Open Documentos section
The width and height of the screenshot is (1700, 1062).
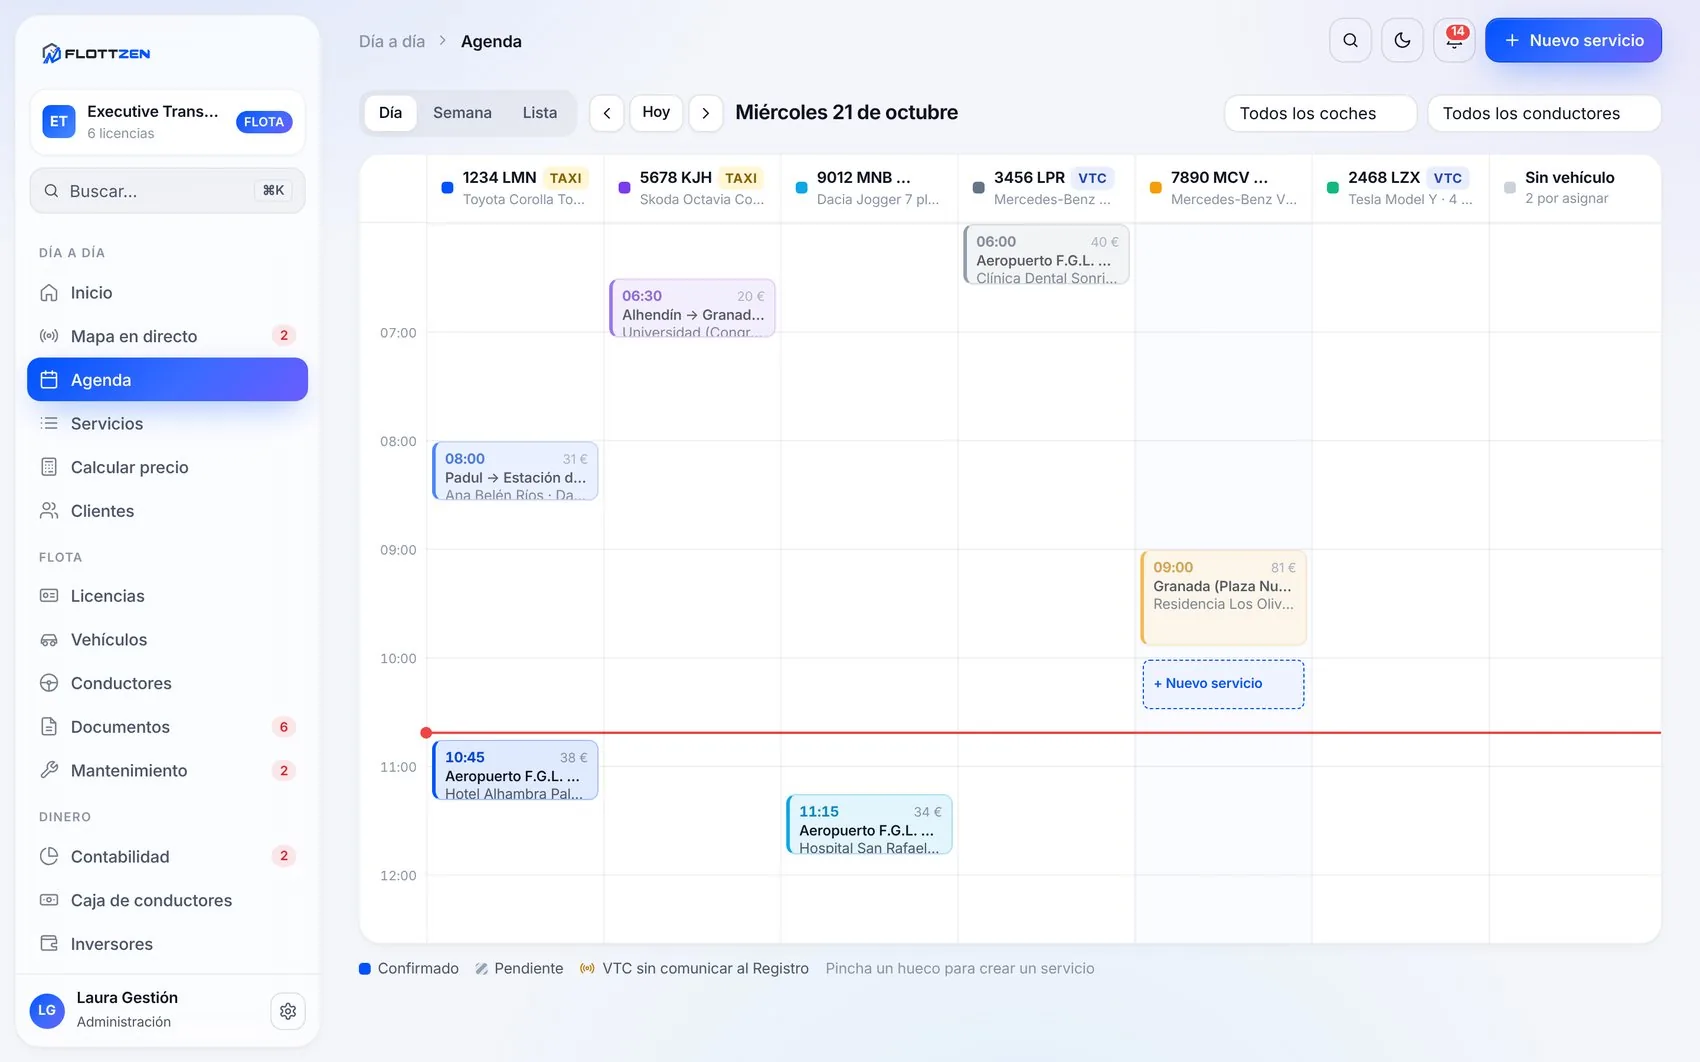pos(167,727)
